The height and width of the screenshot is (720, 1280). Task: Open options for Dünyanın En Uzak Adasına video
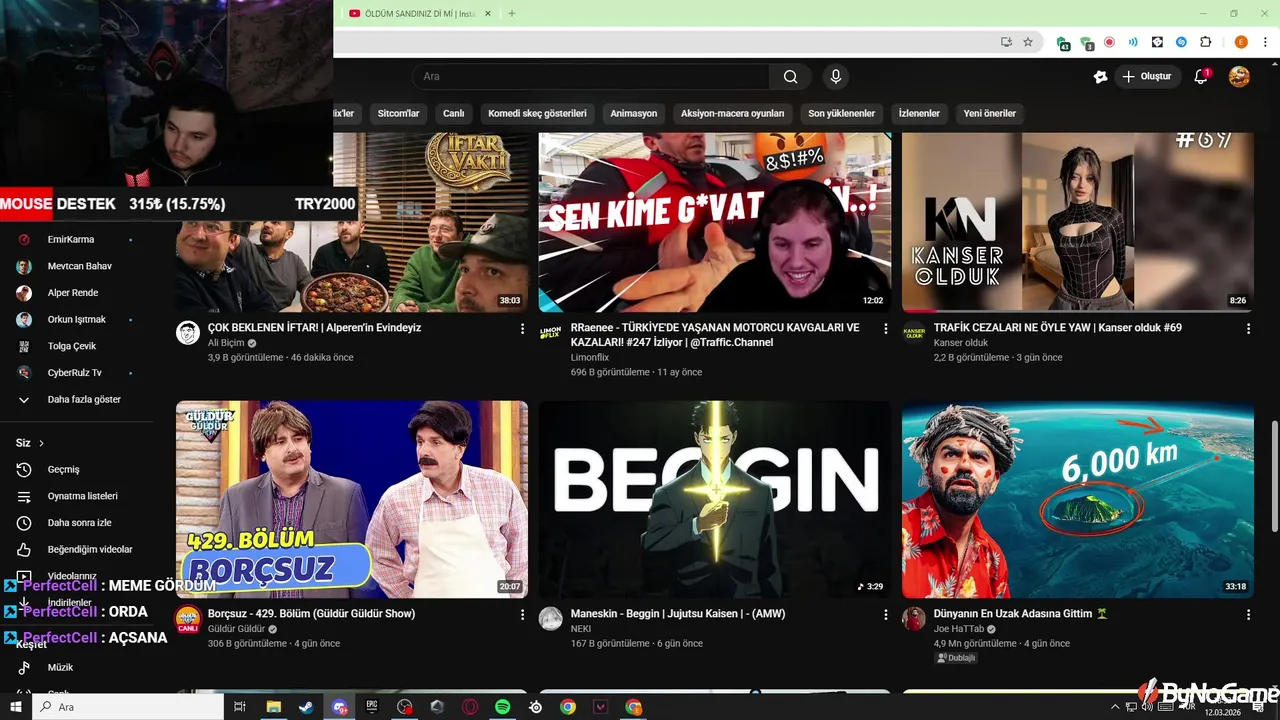[1248, 614]
